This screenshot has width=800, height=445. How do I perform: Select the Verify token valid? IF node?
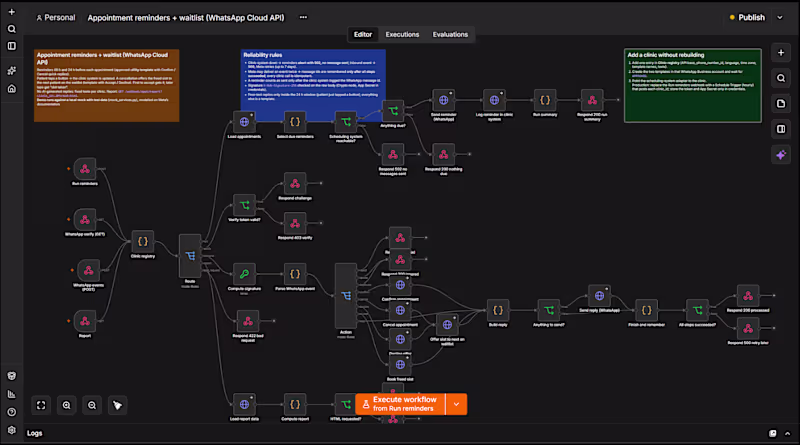[x=244, y=205]
